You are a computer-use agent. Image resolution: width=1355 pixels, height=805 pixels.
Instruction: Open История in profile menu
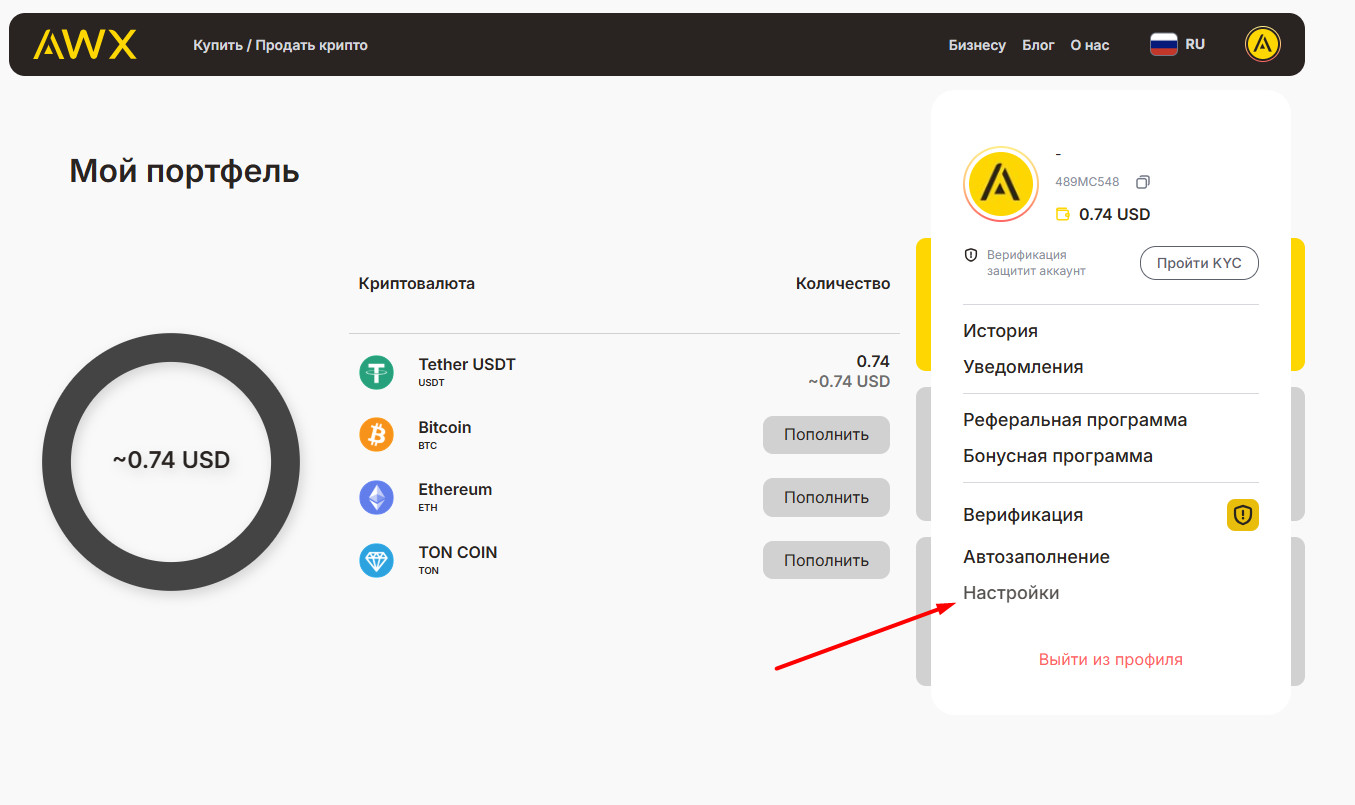(x=1000, y=331)
